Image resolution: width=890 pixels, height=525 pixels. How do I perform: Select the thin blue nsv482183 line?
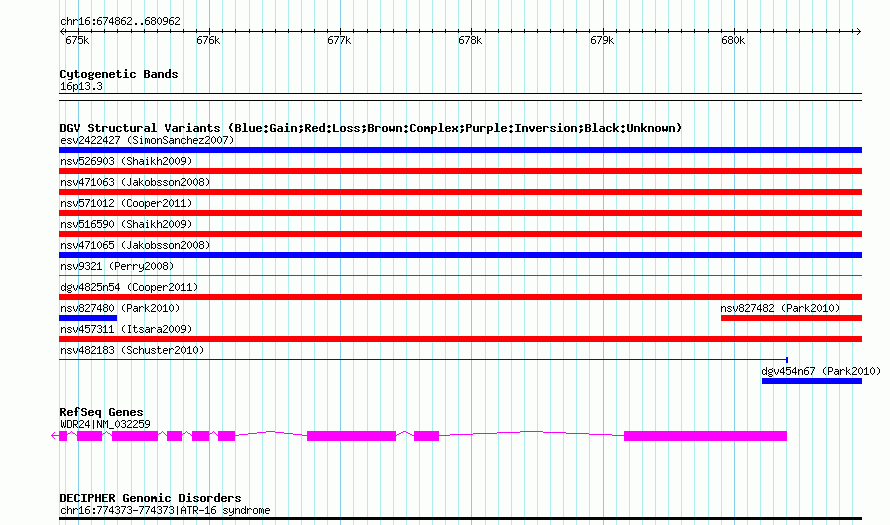[423, 360]
